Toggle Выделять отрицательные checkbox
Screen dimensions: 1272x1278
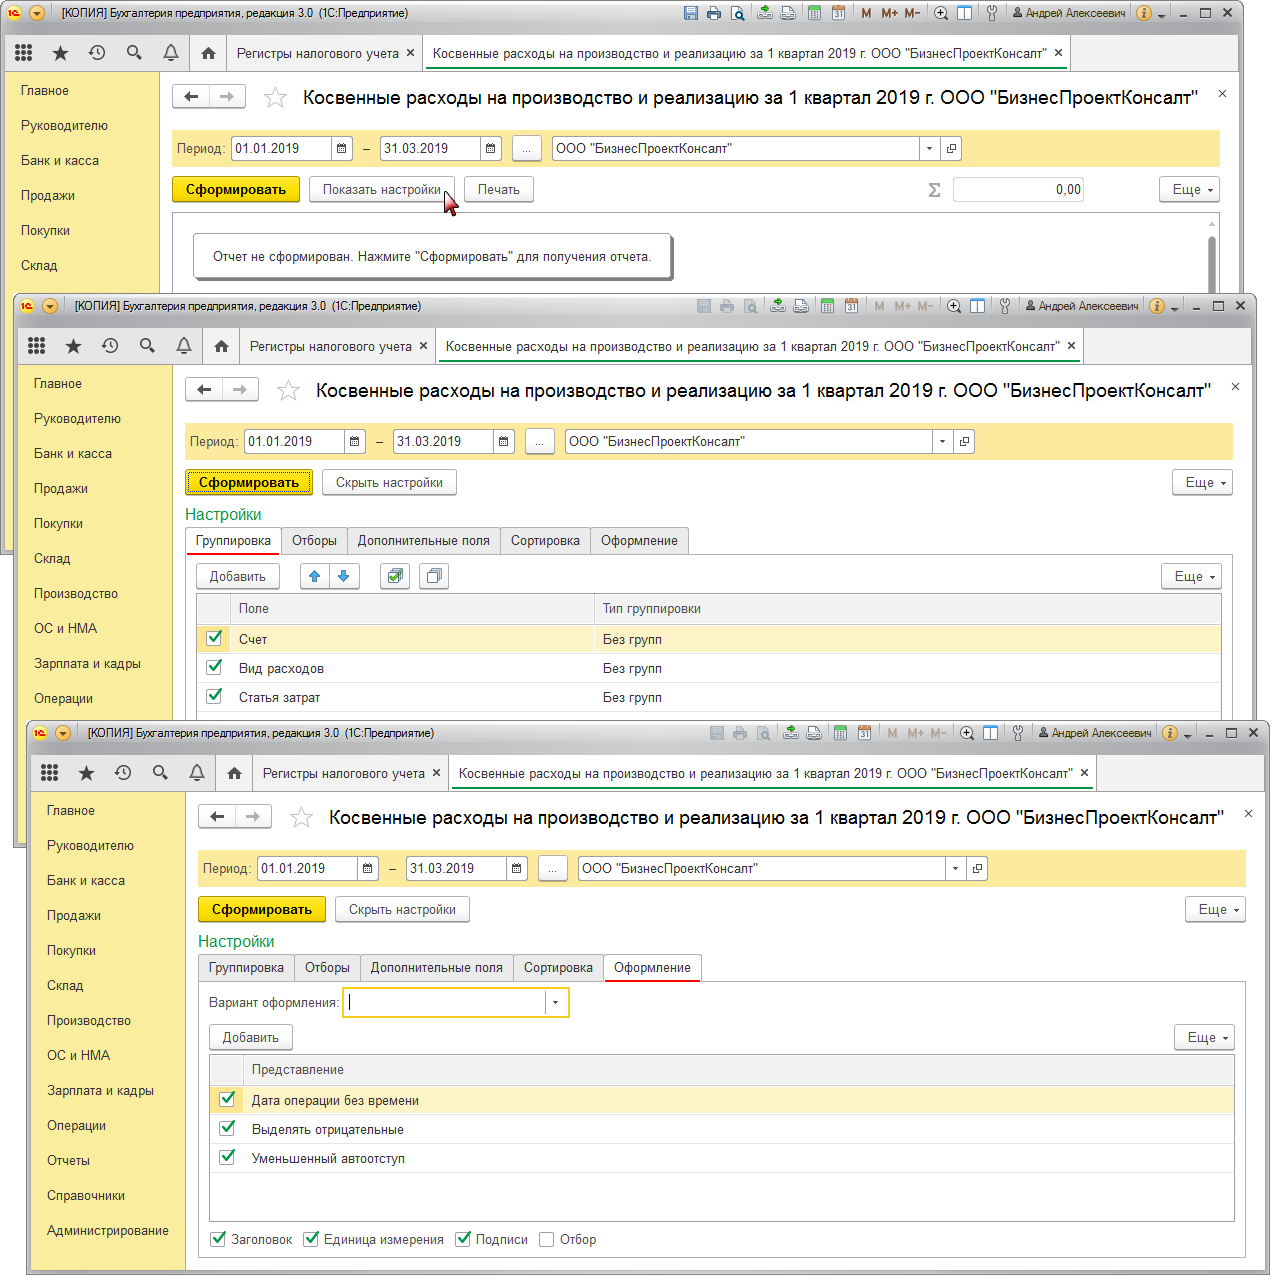click(227, 1128)
